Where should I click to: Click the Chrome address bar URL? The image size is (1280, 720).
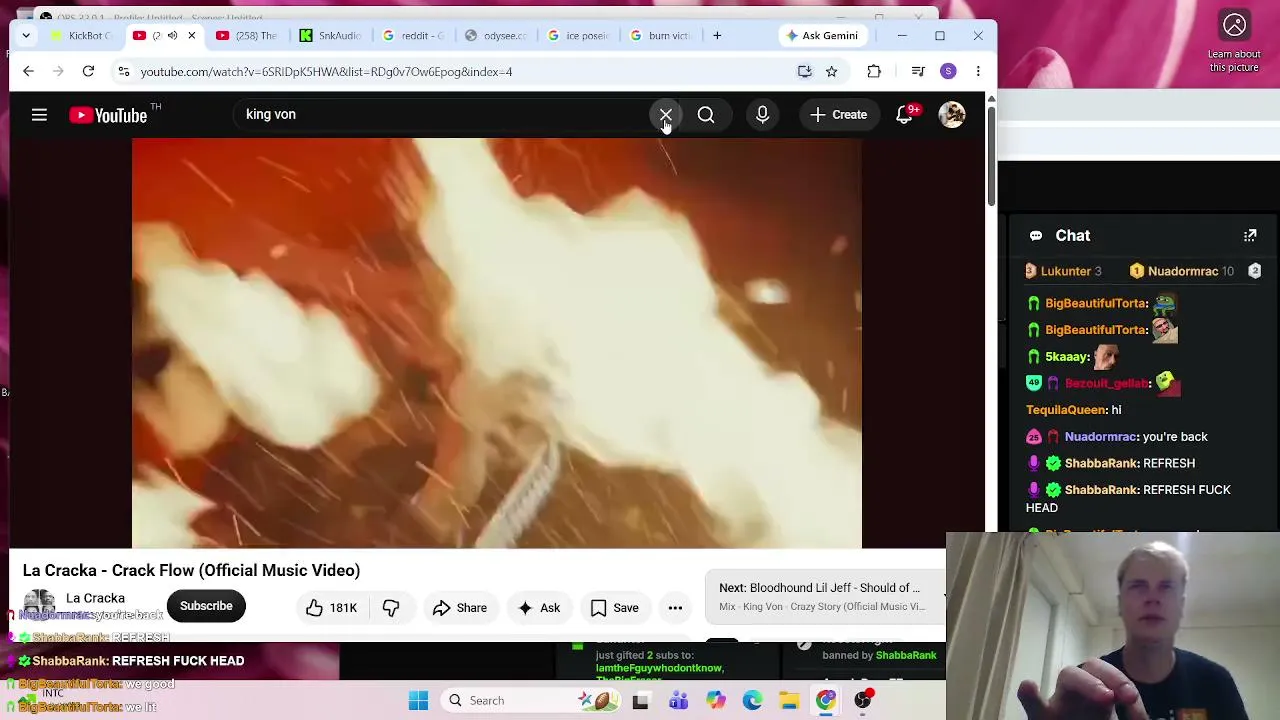tap(326, 72)
